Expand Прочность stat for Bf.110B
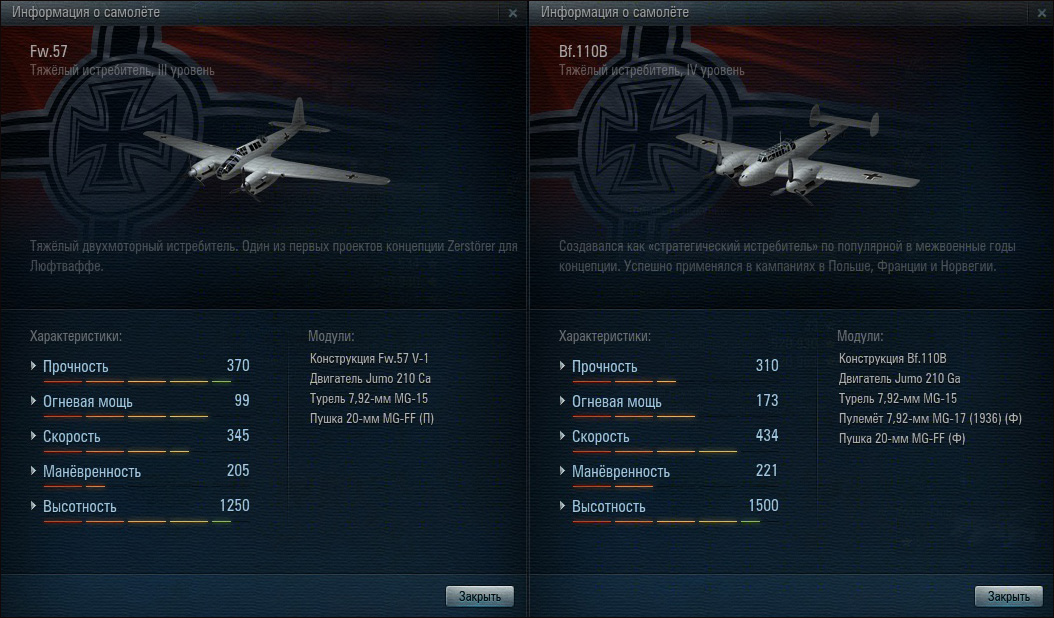Viewport: 1054px width, 618px height. (x=562, y=366)
